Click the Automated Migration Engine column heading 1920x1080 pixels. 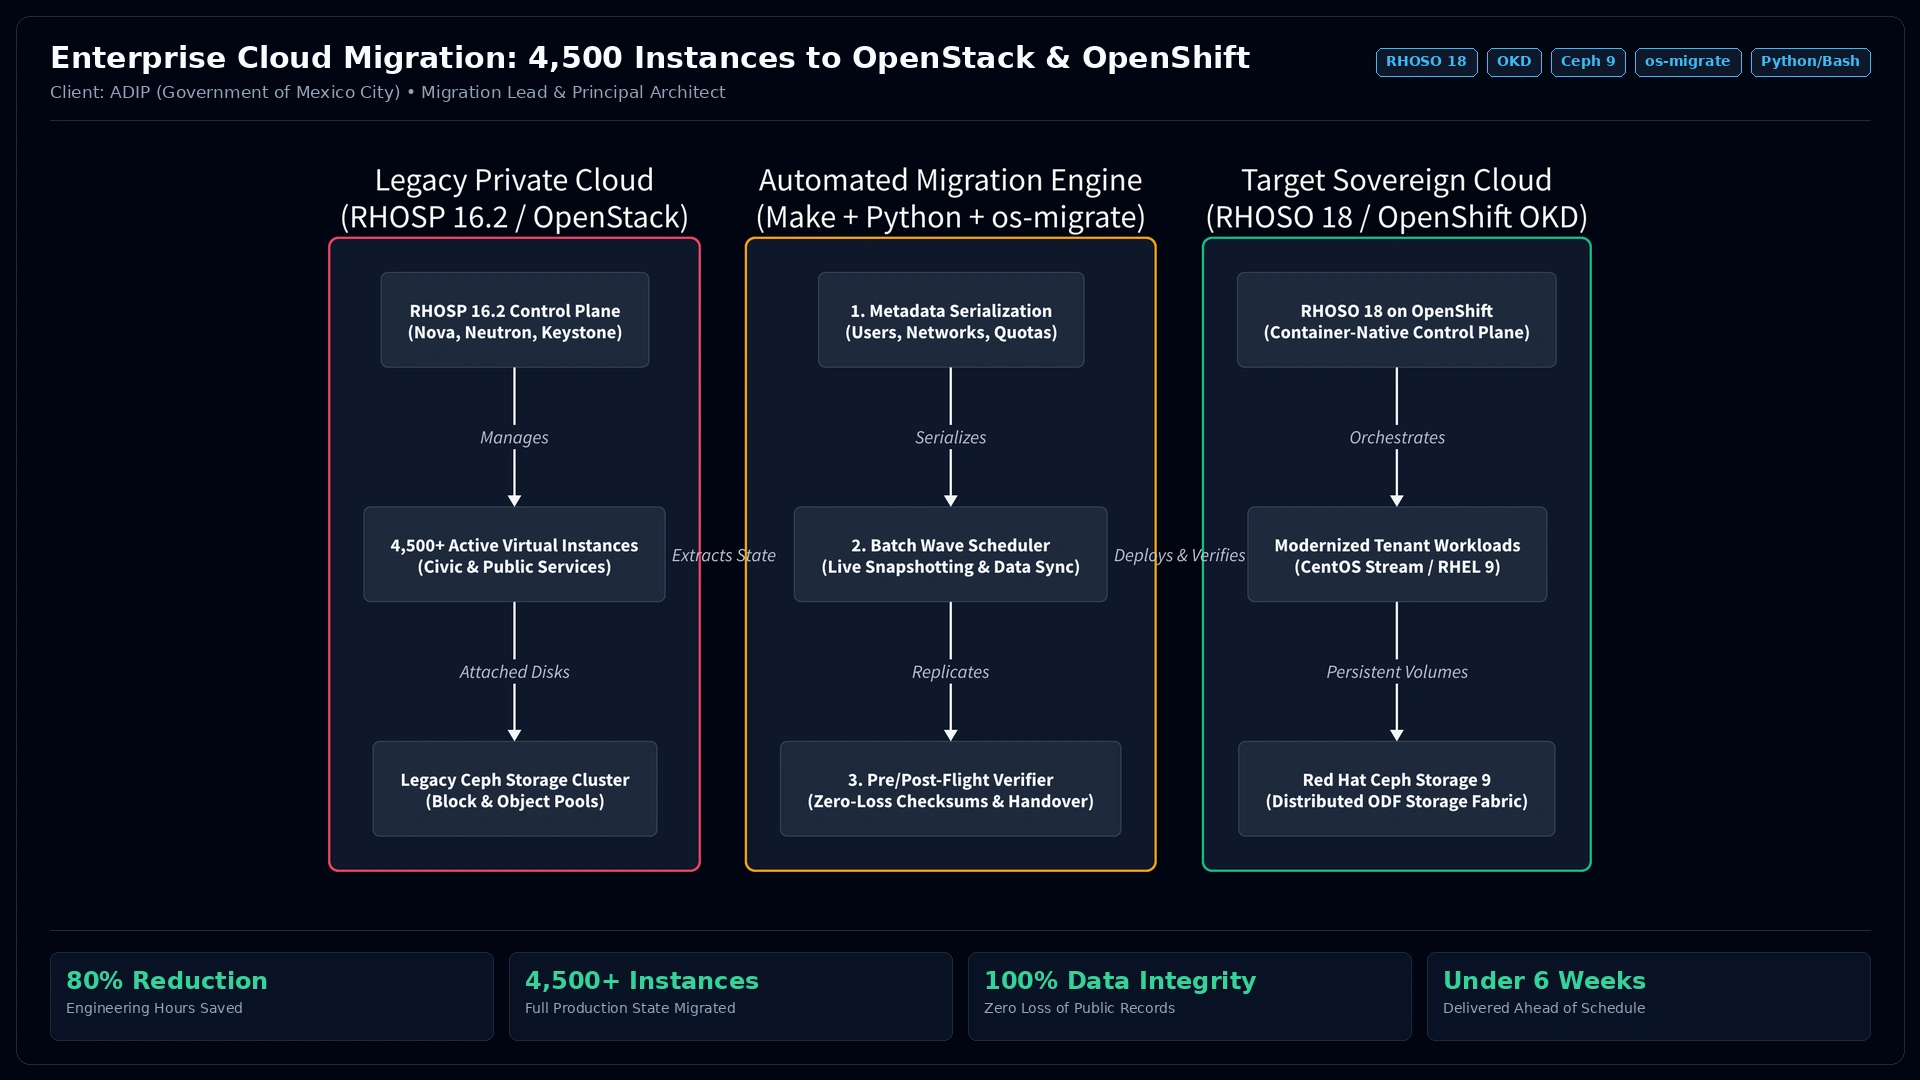pos(950,198)
